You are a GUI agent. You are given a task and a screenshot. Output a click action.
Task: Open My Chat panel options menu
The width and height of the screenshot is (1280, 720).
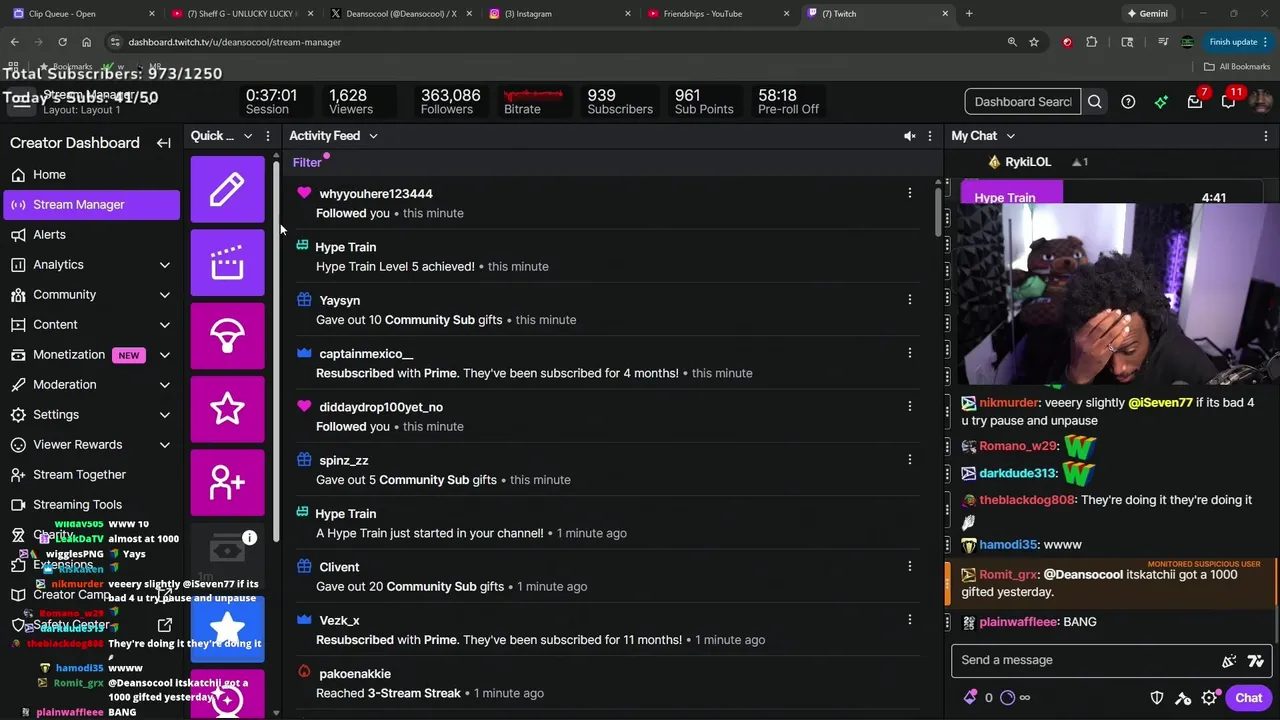(x=1266, y=136)
